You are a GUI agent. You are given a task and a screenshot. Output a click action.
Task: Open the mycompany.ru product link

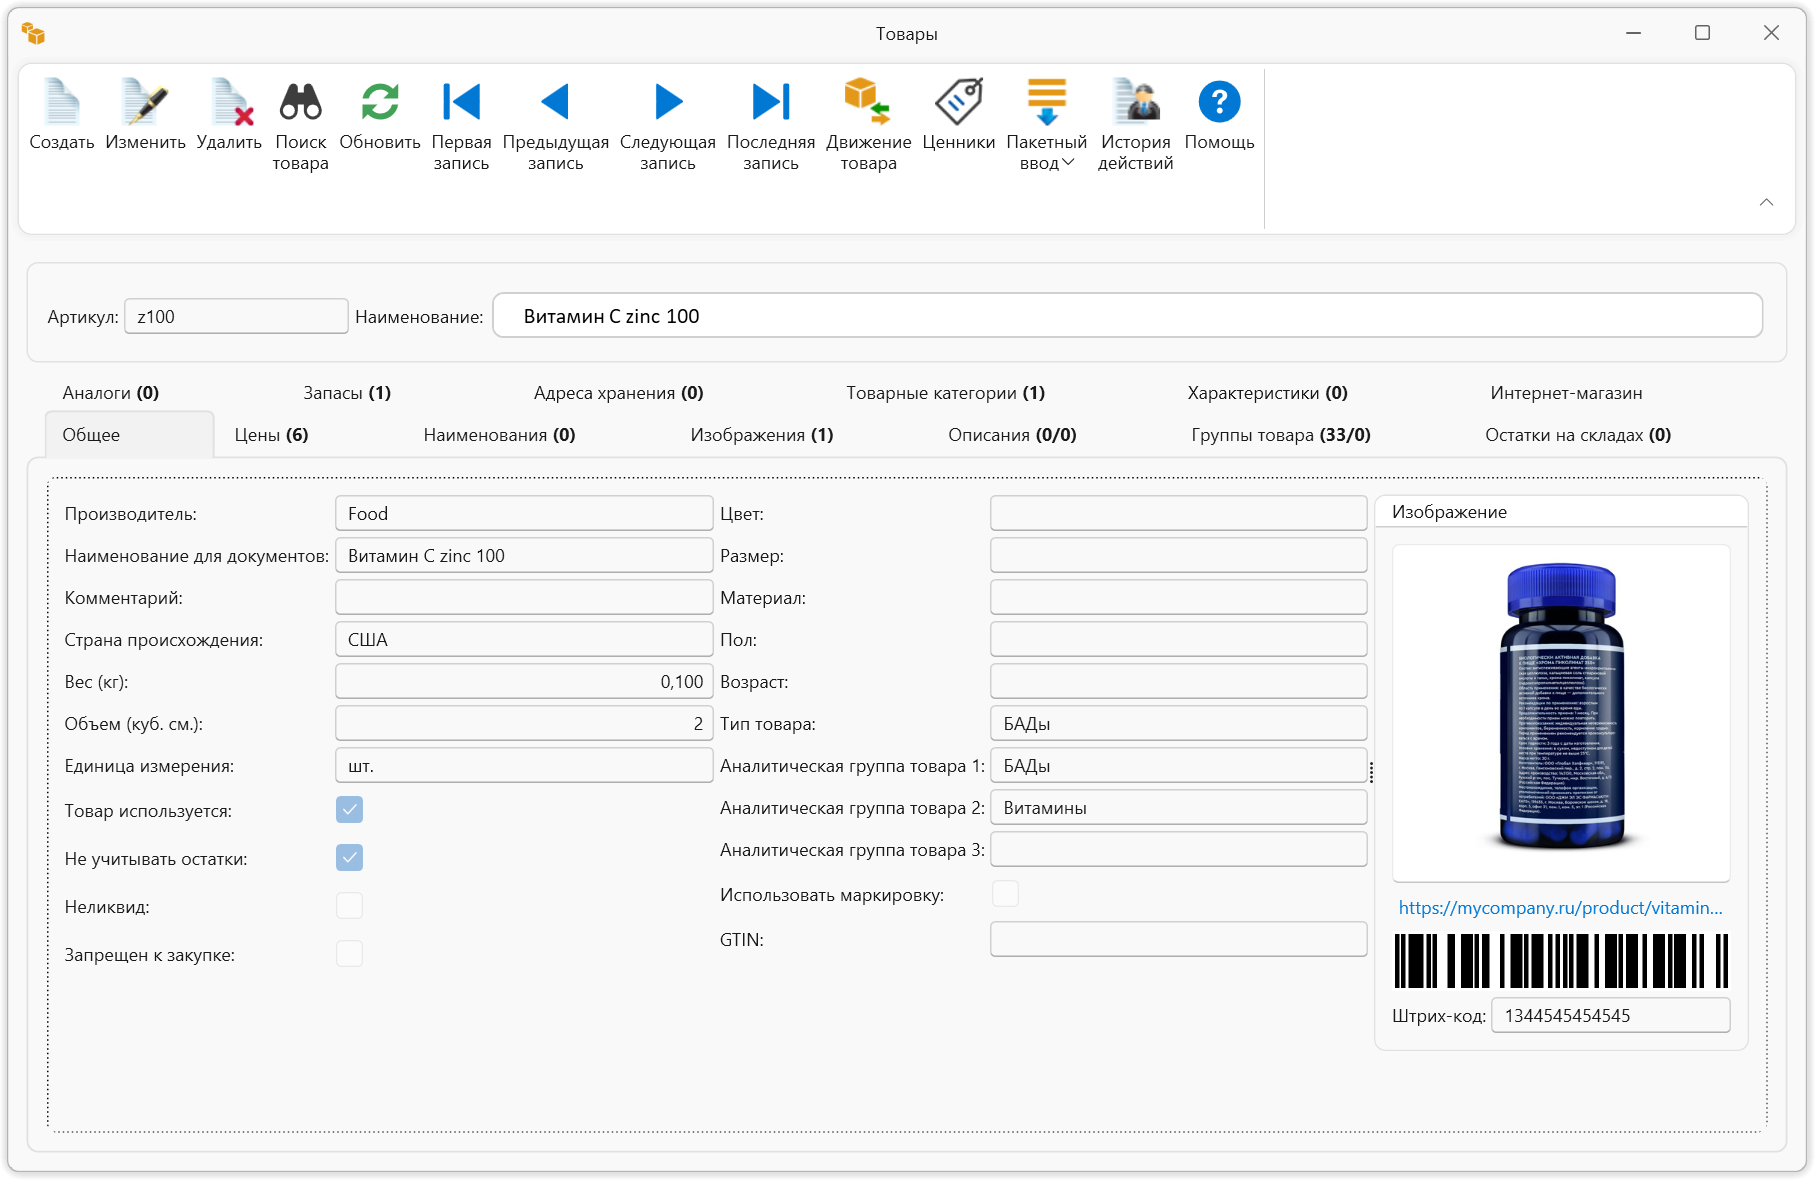[1559, 908]
